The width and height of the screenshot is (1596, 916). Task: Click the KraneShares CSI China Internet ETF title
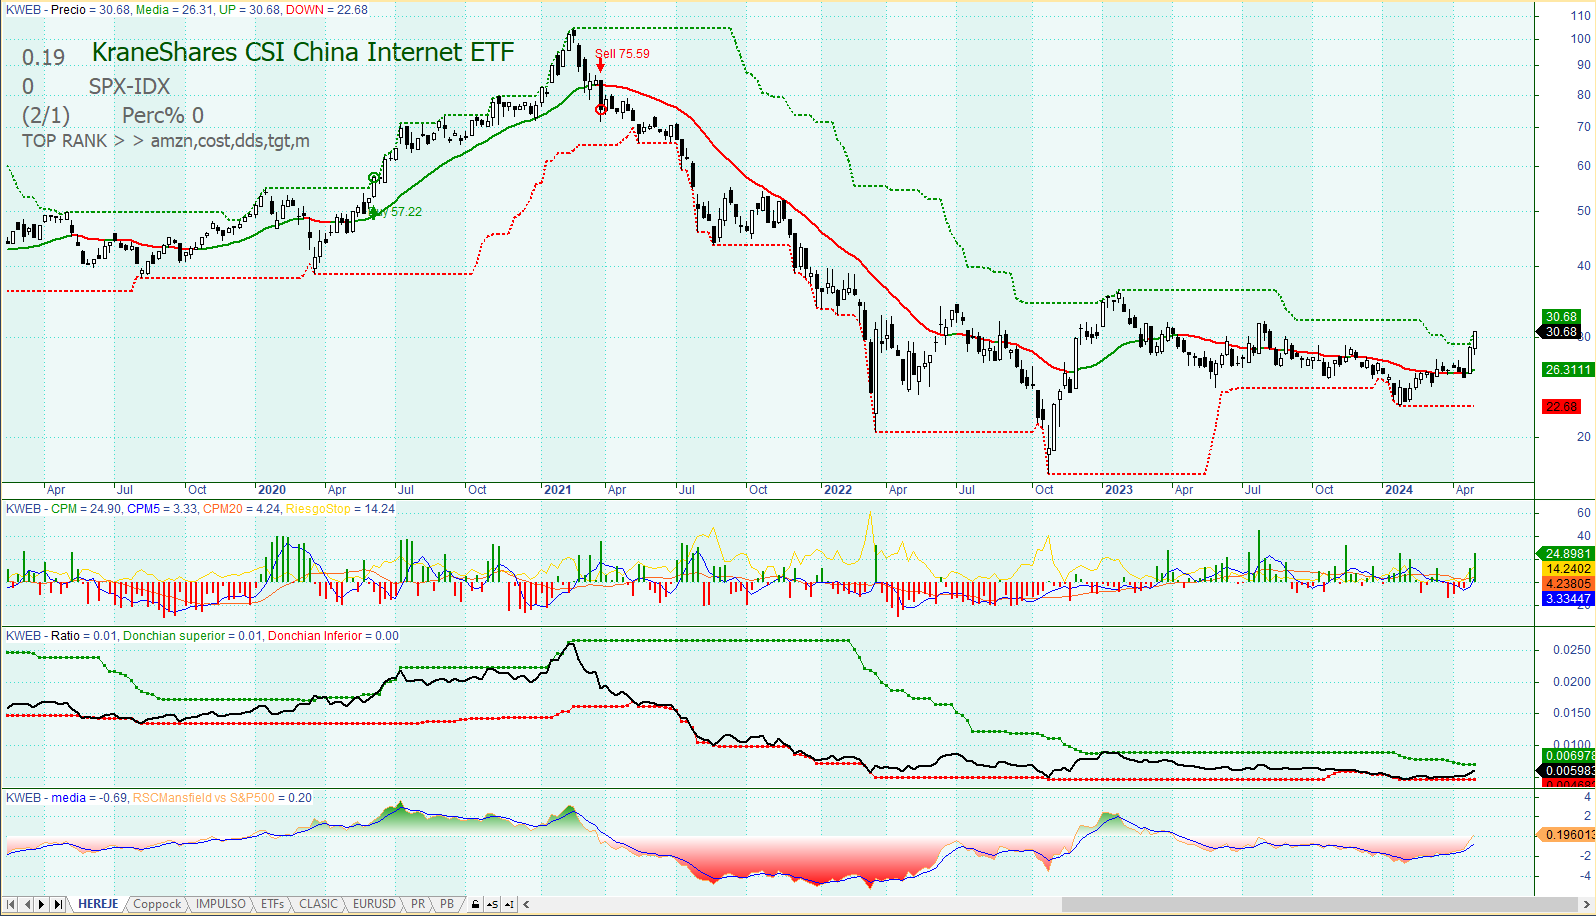coord(303,52)
